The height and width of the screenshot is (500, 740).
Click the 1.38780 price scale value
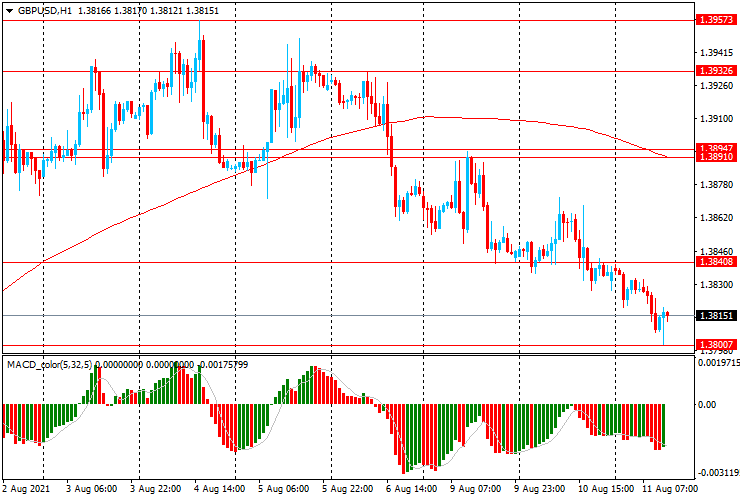pos(716,185)
